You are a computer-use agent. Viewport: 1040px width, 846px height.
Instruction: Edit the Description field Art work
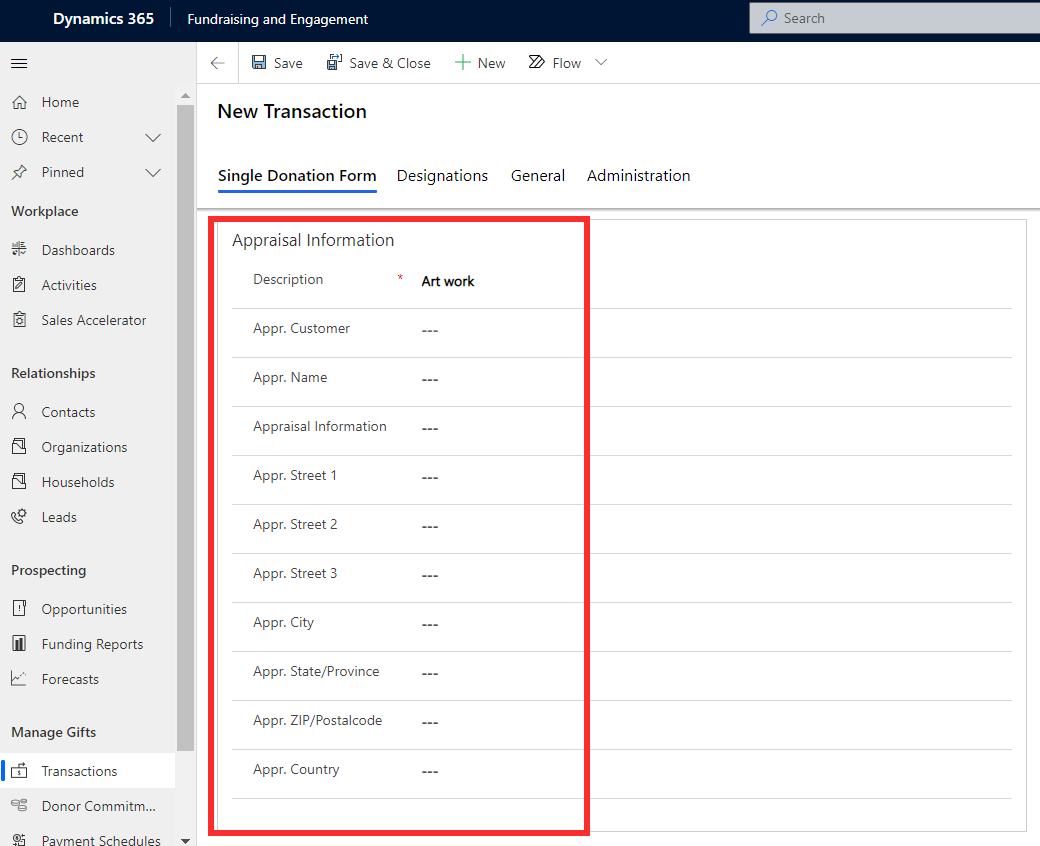pos(448,281)
